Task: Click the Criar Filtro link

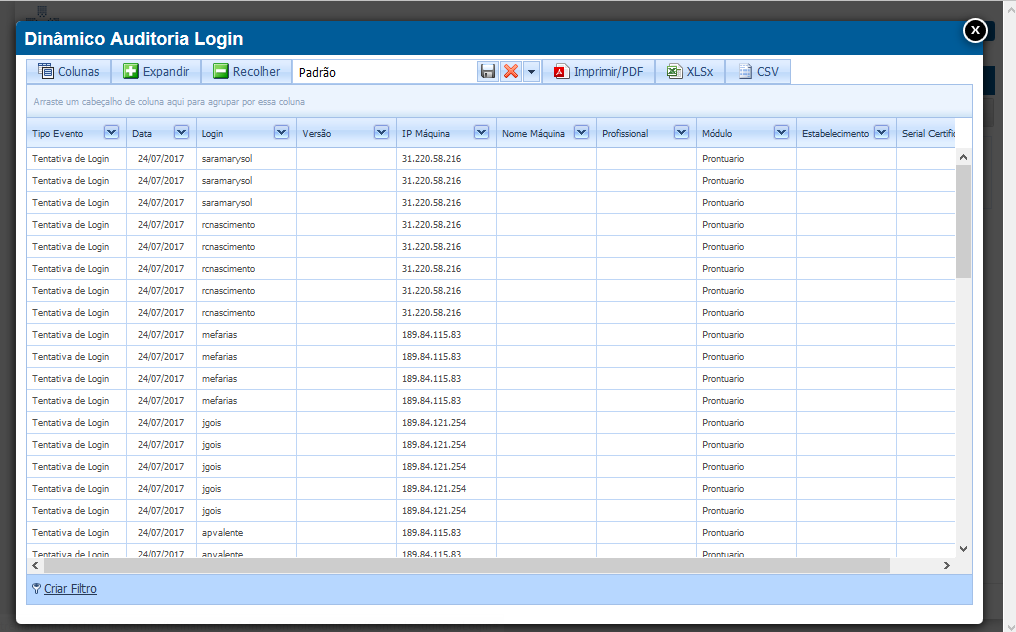Action: pos(70,589)
